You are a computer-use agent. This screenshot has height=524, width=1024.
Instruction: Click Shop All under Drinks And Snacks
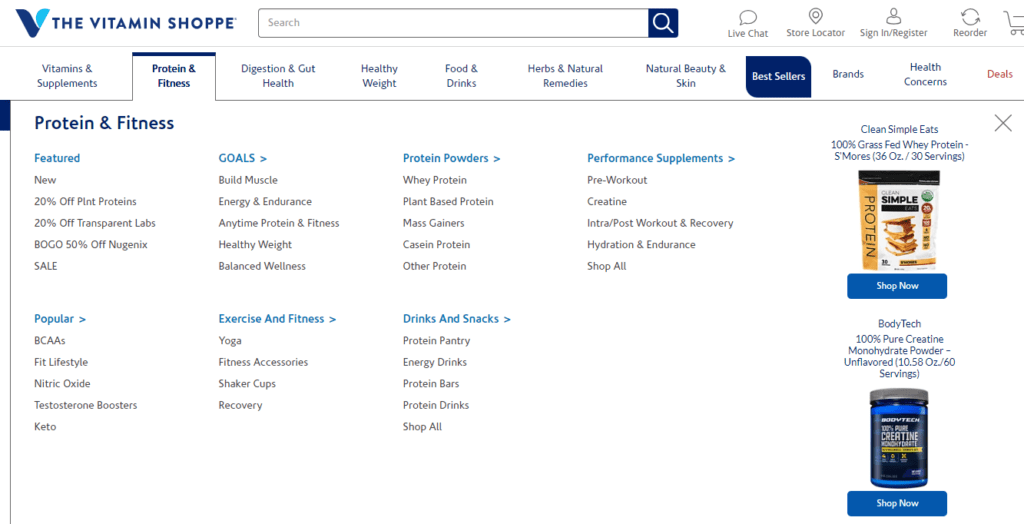click(x=423, y=427)
